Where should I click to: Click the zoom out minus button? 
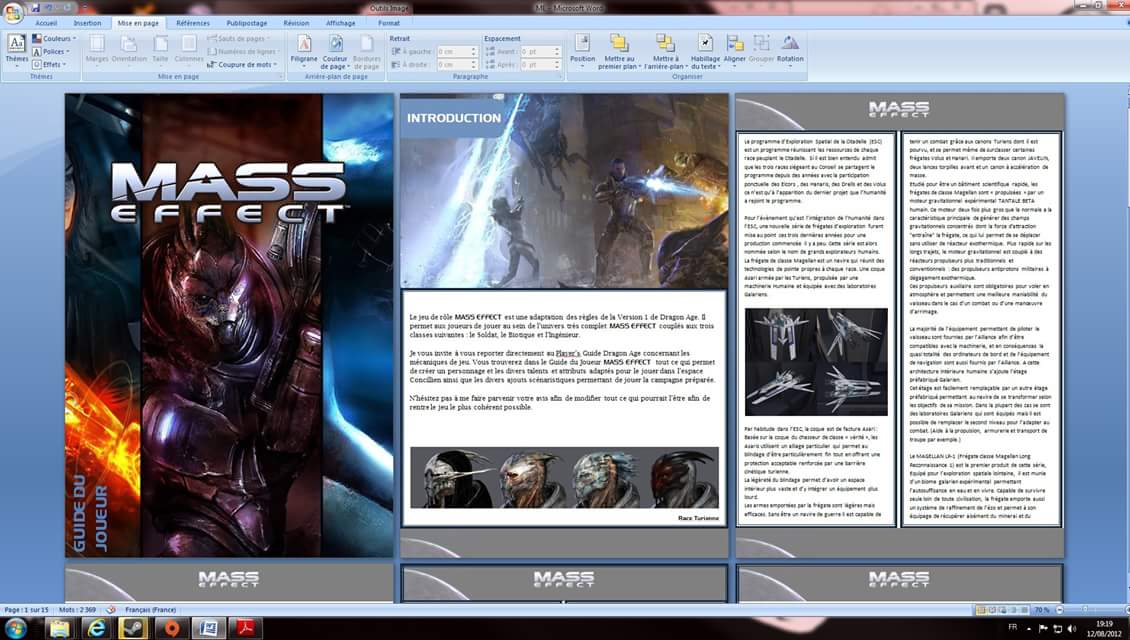[1059, 610]
